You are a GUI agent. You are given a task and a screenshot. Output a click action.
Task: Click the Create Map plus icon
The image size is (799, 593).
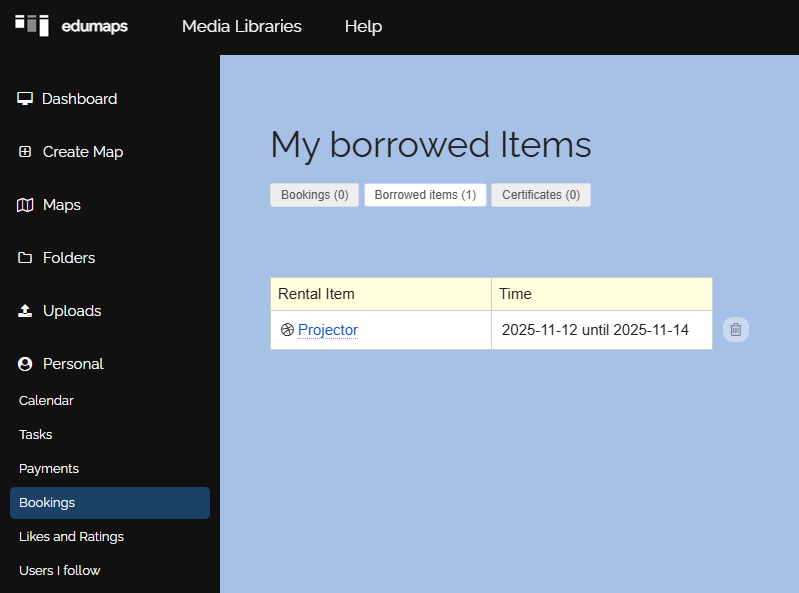(26, 152)
